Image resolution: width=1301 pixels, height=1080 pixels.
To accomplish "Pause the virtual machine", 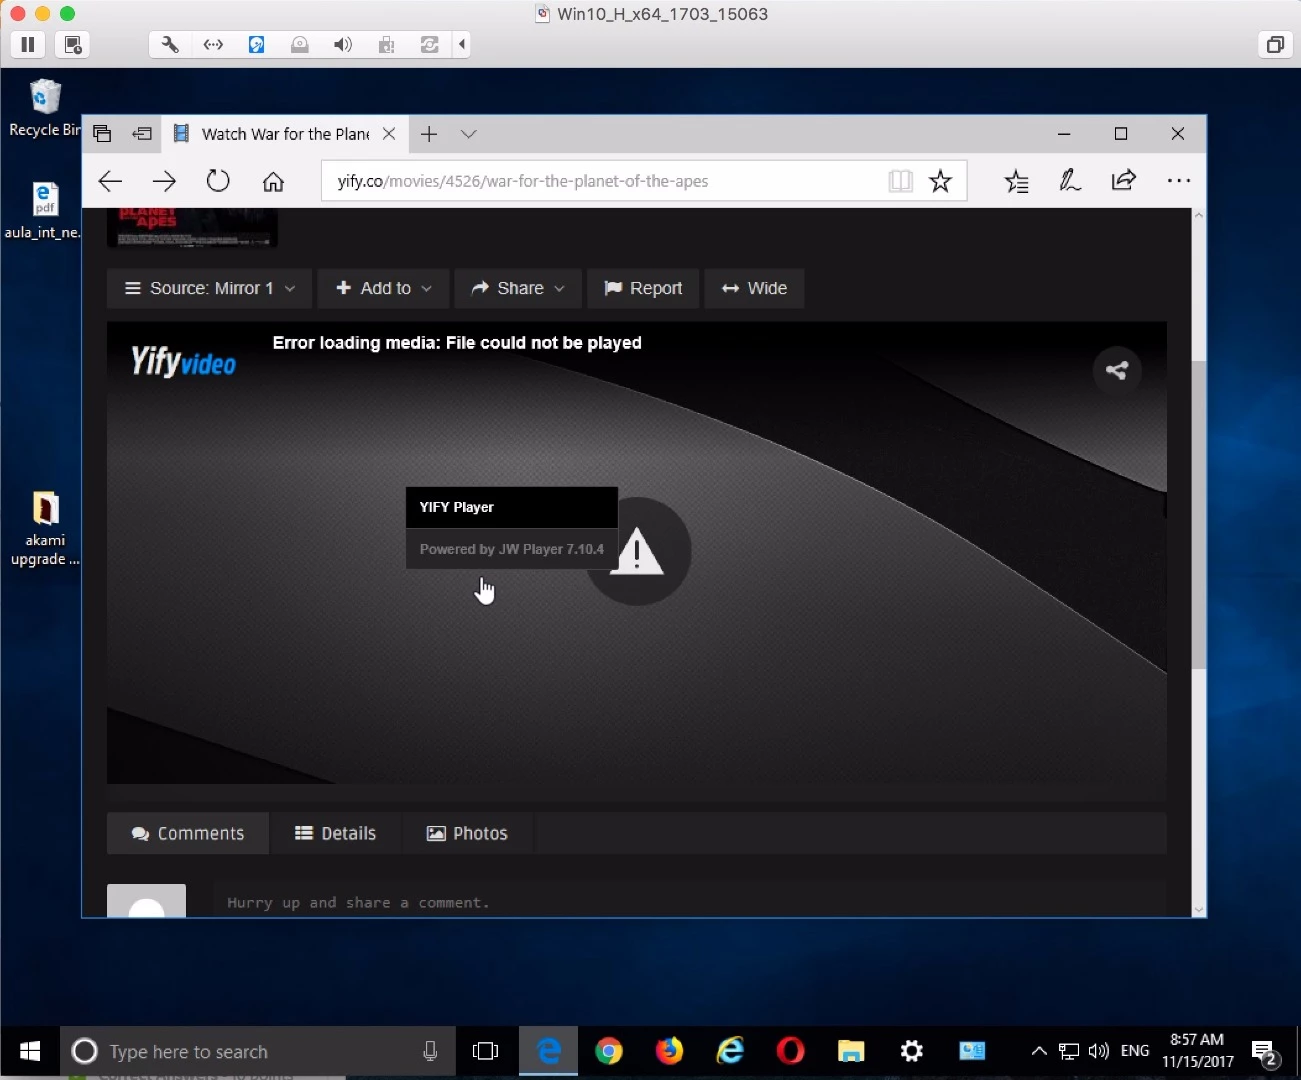I will pyautogui.click(x=27, y=44).
